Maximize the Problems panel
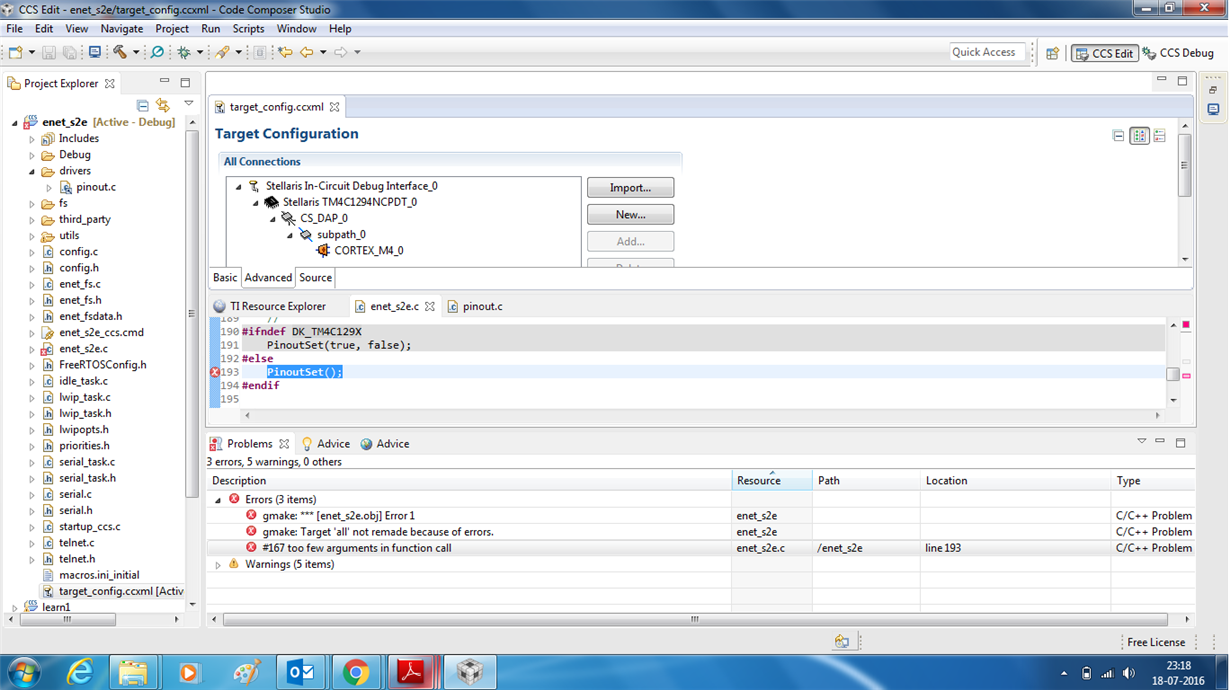The width and height of the screenshot is (1230, 690). point(1180,441)
